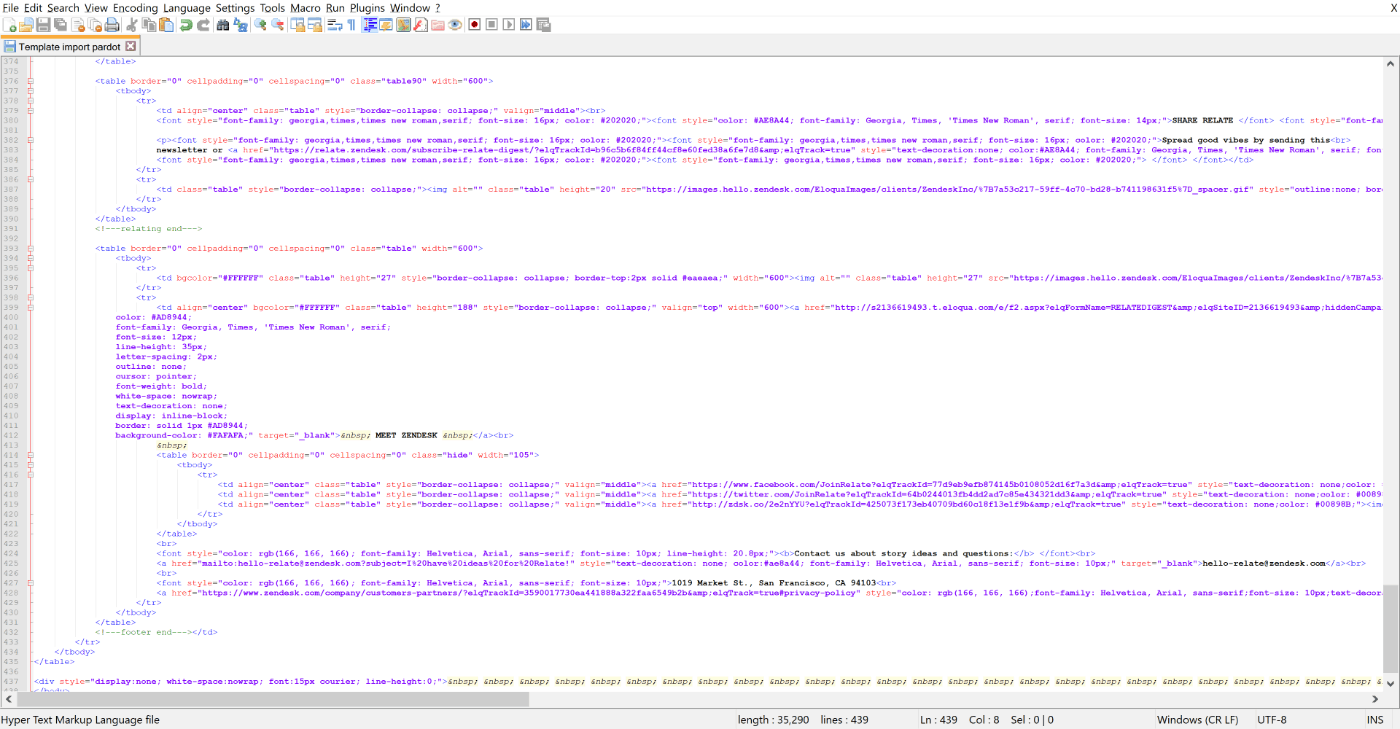Toggle synchronized horizontal scrolling

click(x=316, y=24)
